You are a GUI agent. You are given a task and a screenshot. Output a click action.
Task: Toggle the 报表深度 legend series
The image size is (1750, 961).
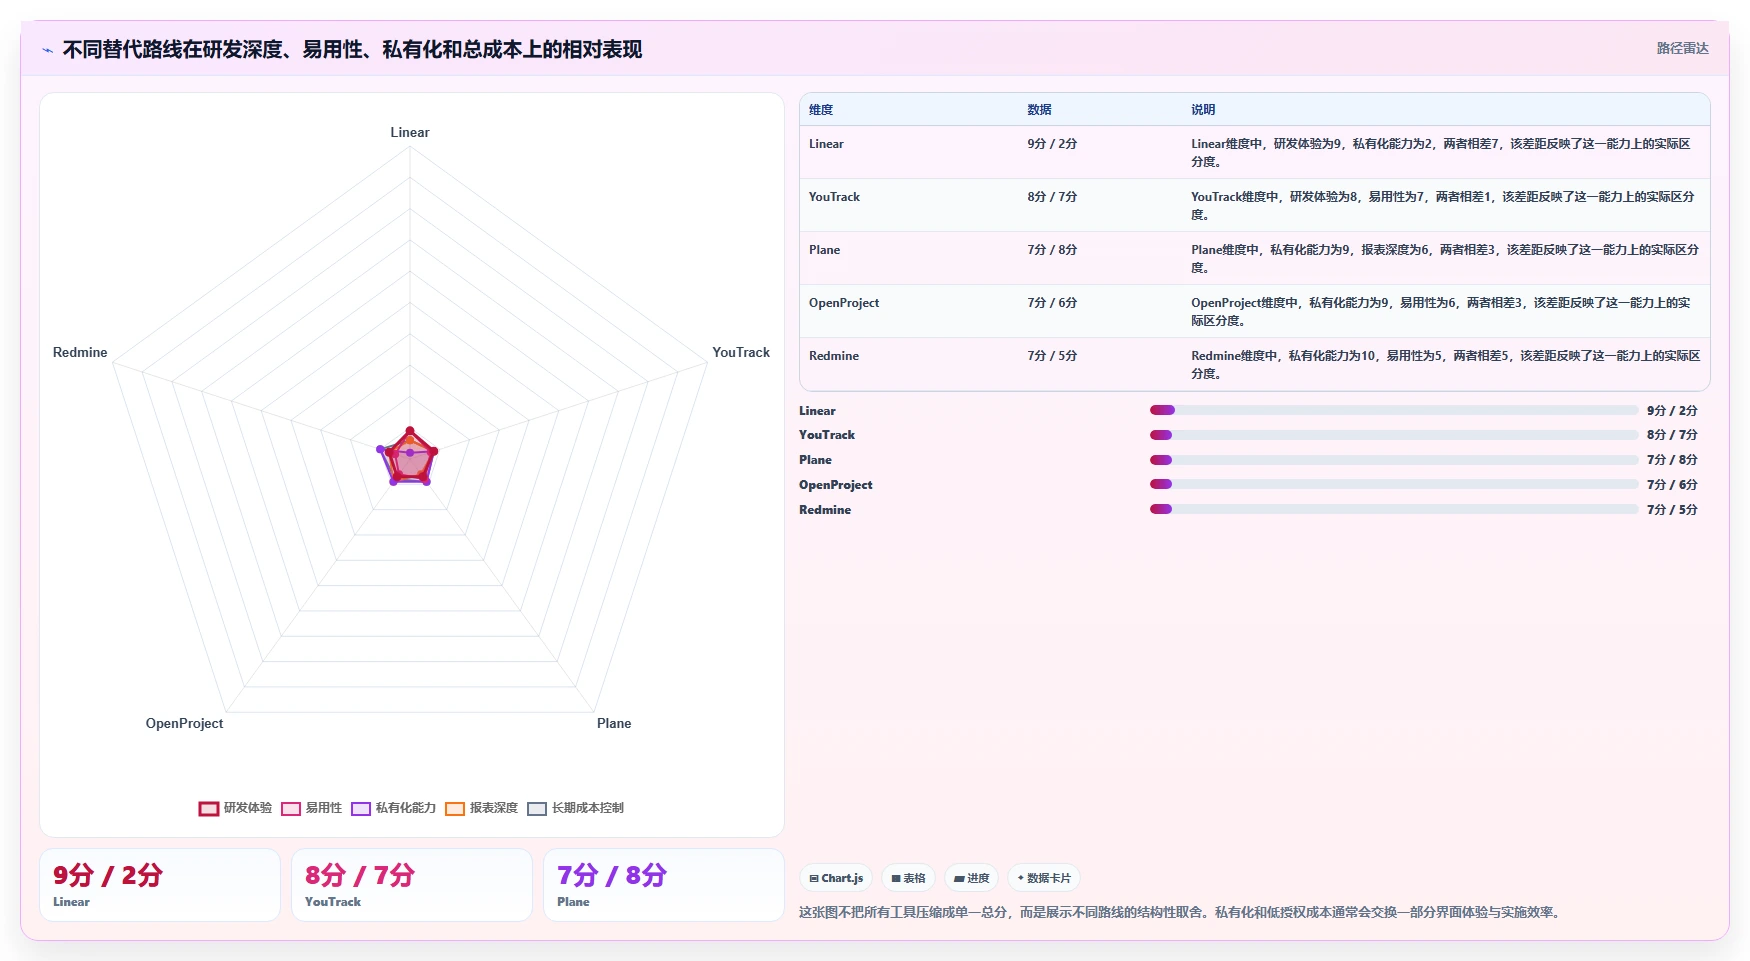click(x=481, y=808)
